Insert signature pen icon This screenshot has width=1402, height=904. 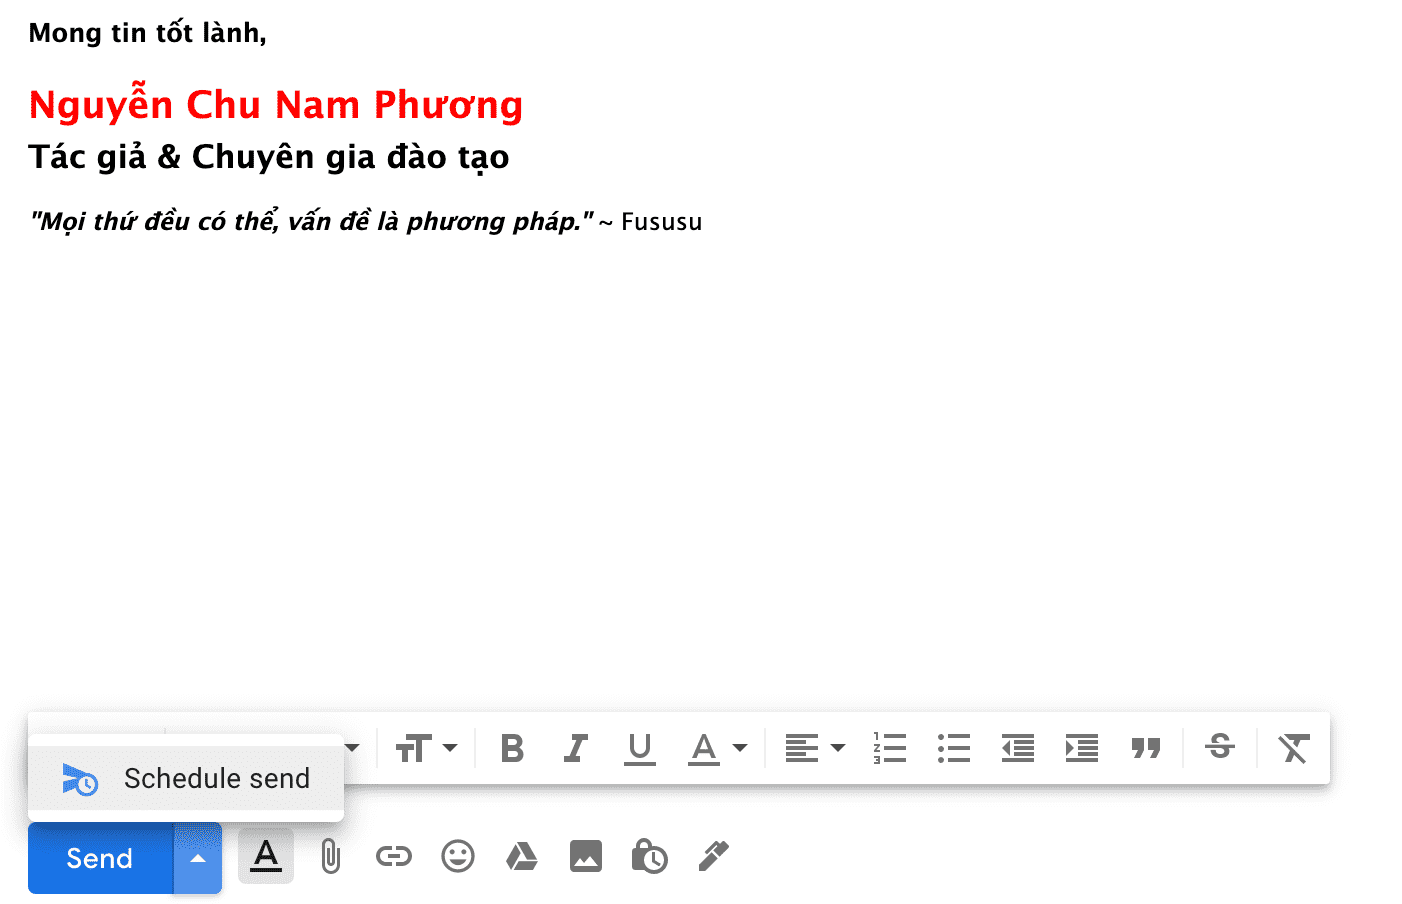[713, 856]
